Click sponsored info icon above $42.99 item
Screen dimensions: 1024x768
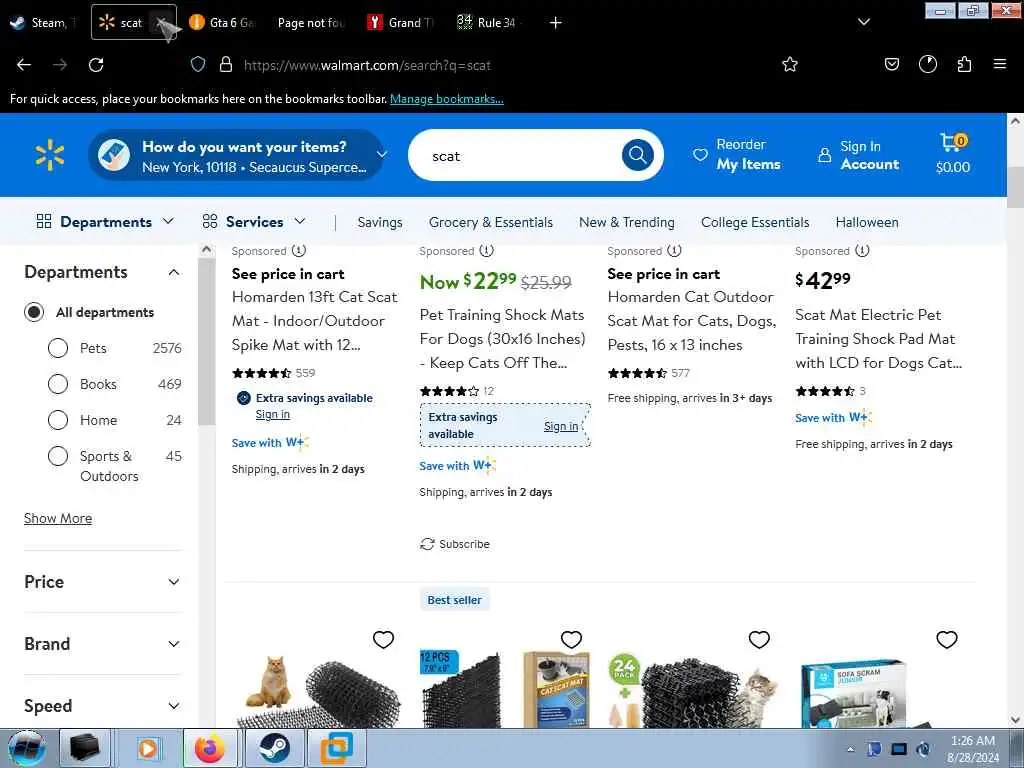coord(862,251)
